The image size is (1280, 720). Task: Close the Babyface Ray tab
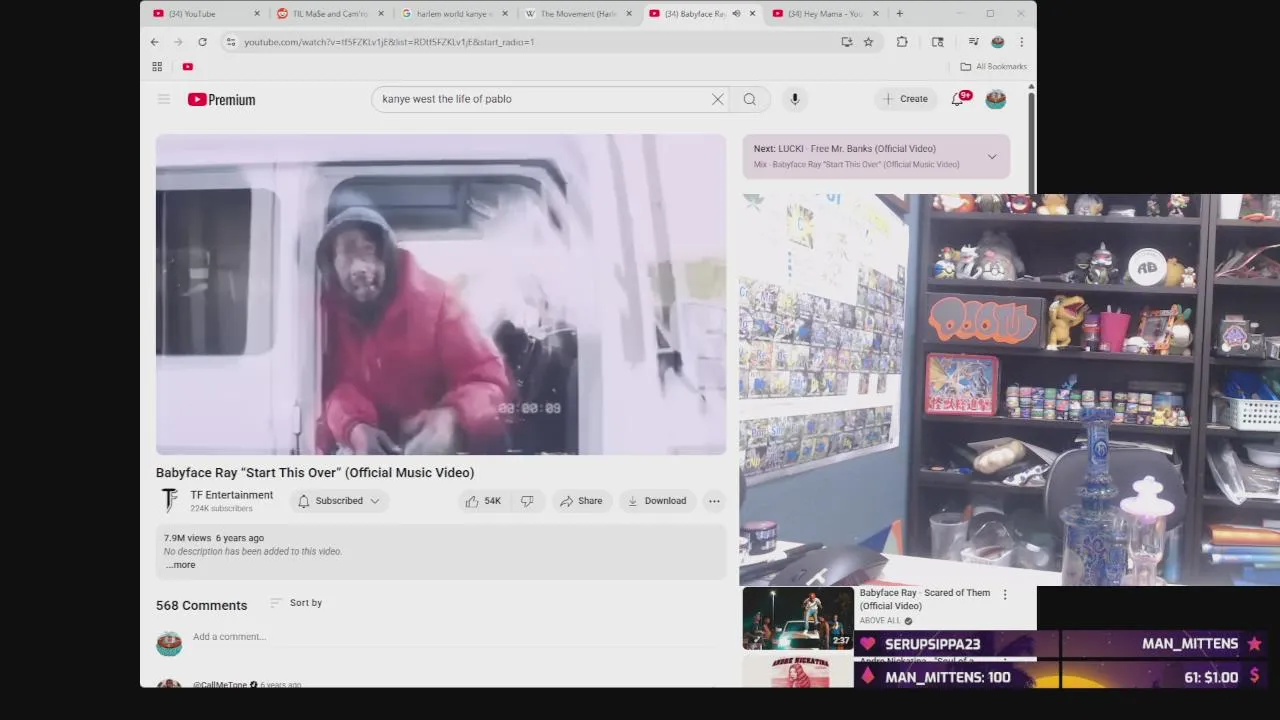tap(752, 14)
